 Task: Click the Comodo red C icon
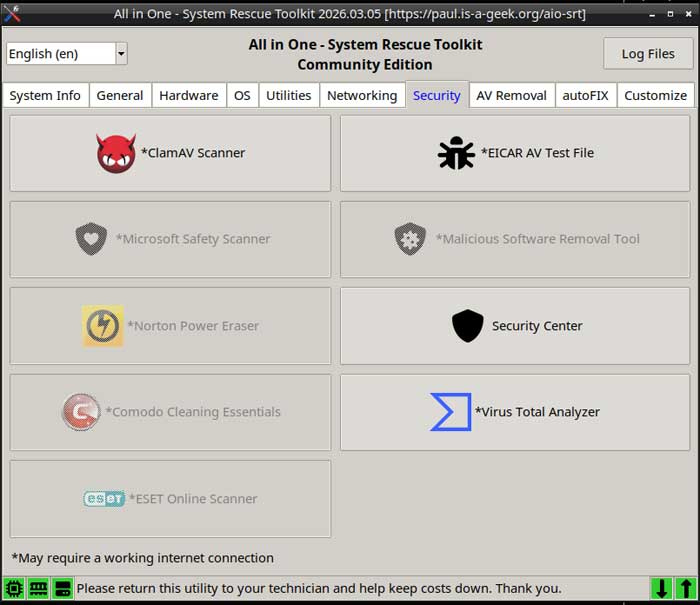81,412
